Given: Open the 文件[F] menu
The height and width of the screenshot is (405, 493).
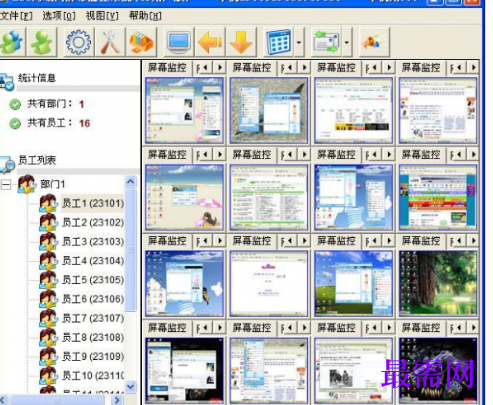Looking at the screenshot, I should 16,16.
